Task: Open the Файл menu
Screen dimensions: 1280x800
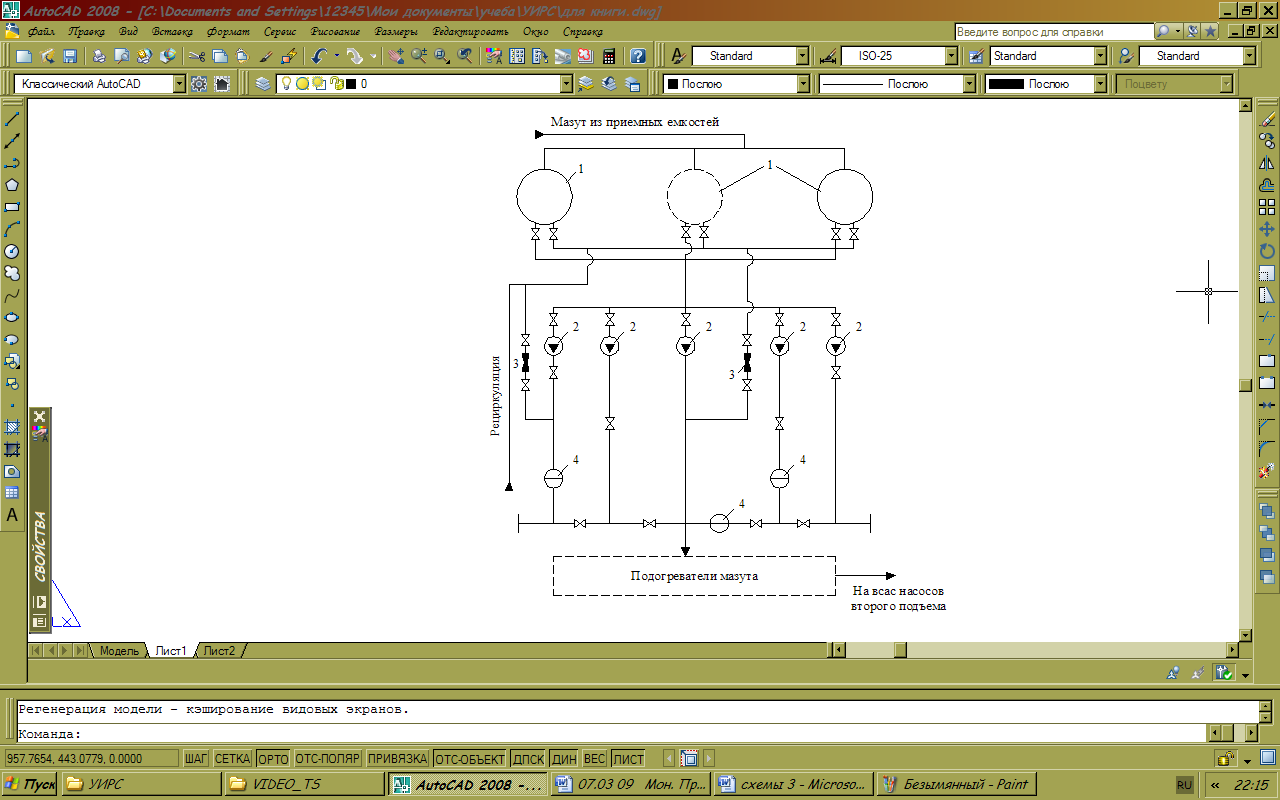Action: [41, 31]
